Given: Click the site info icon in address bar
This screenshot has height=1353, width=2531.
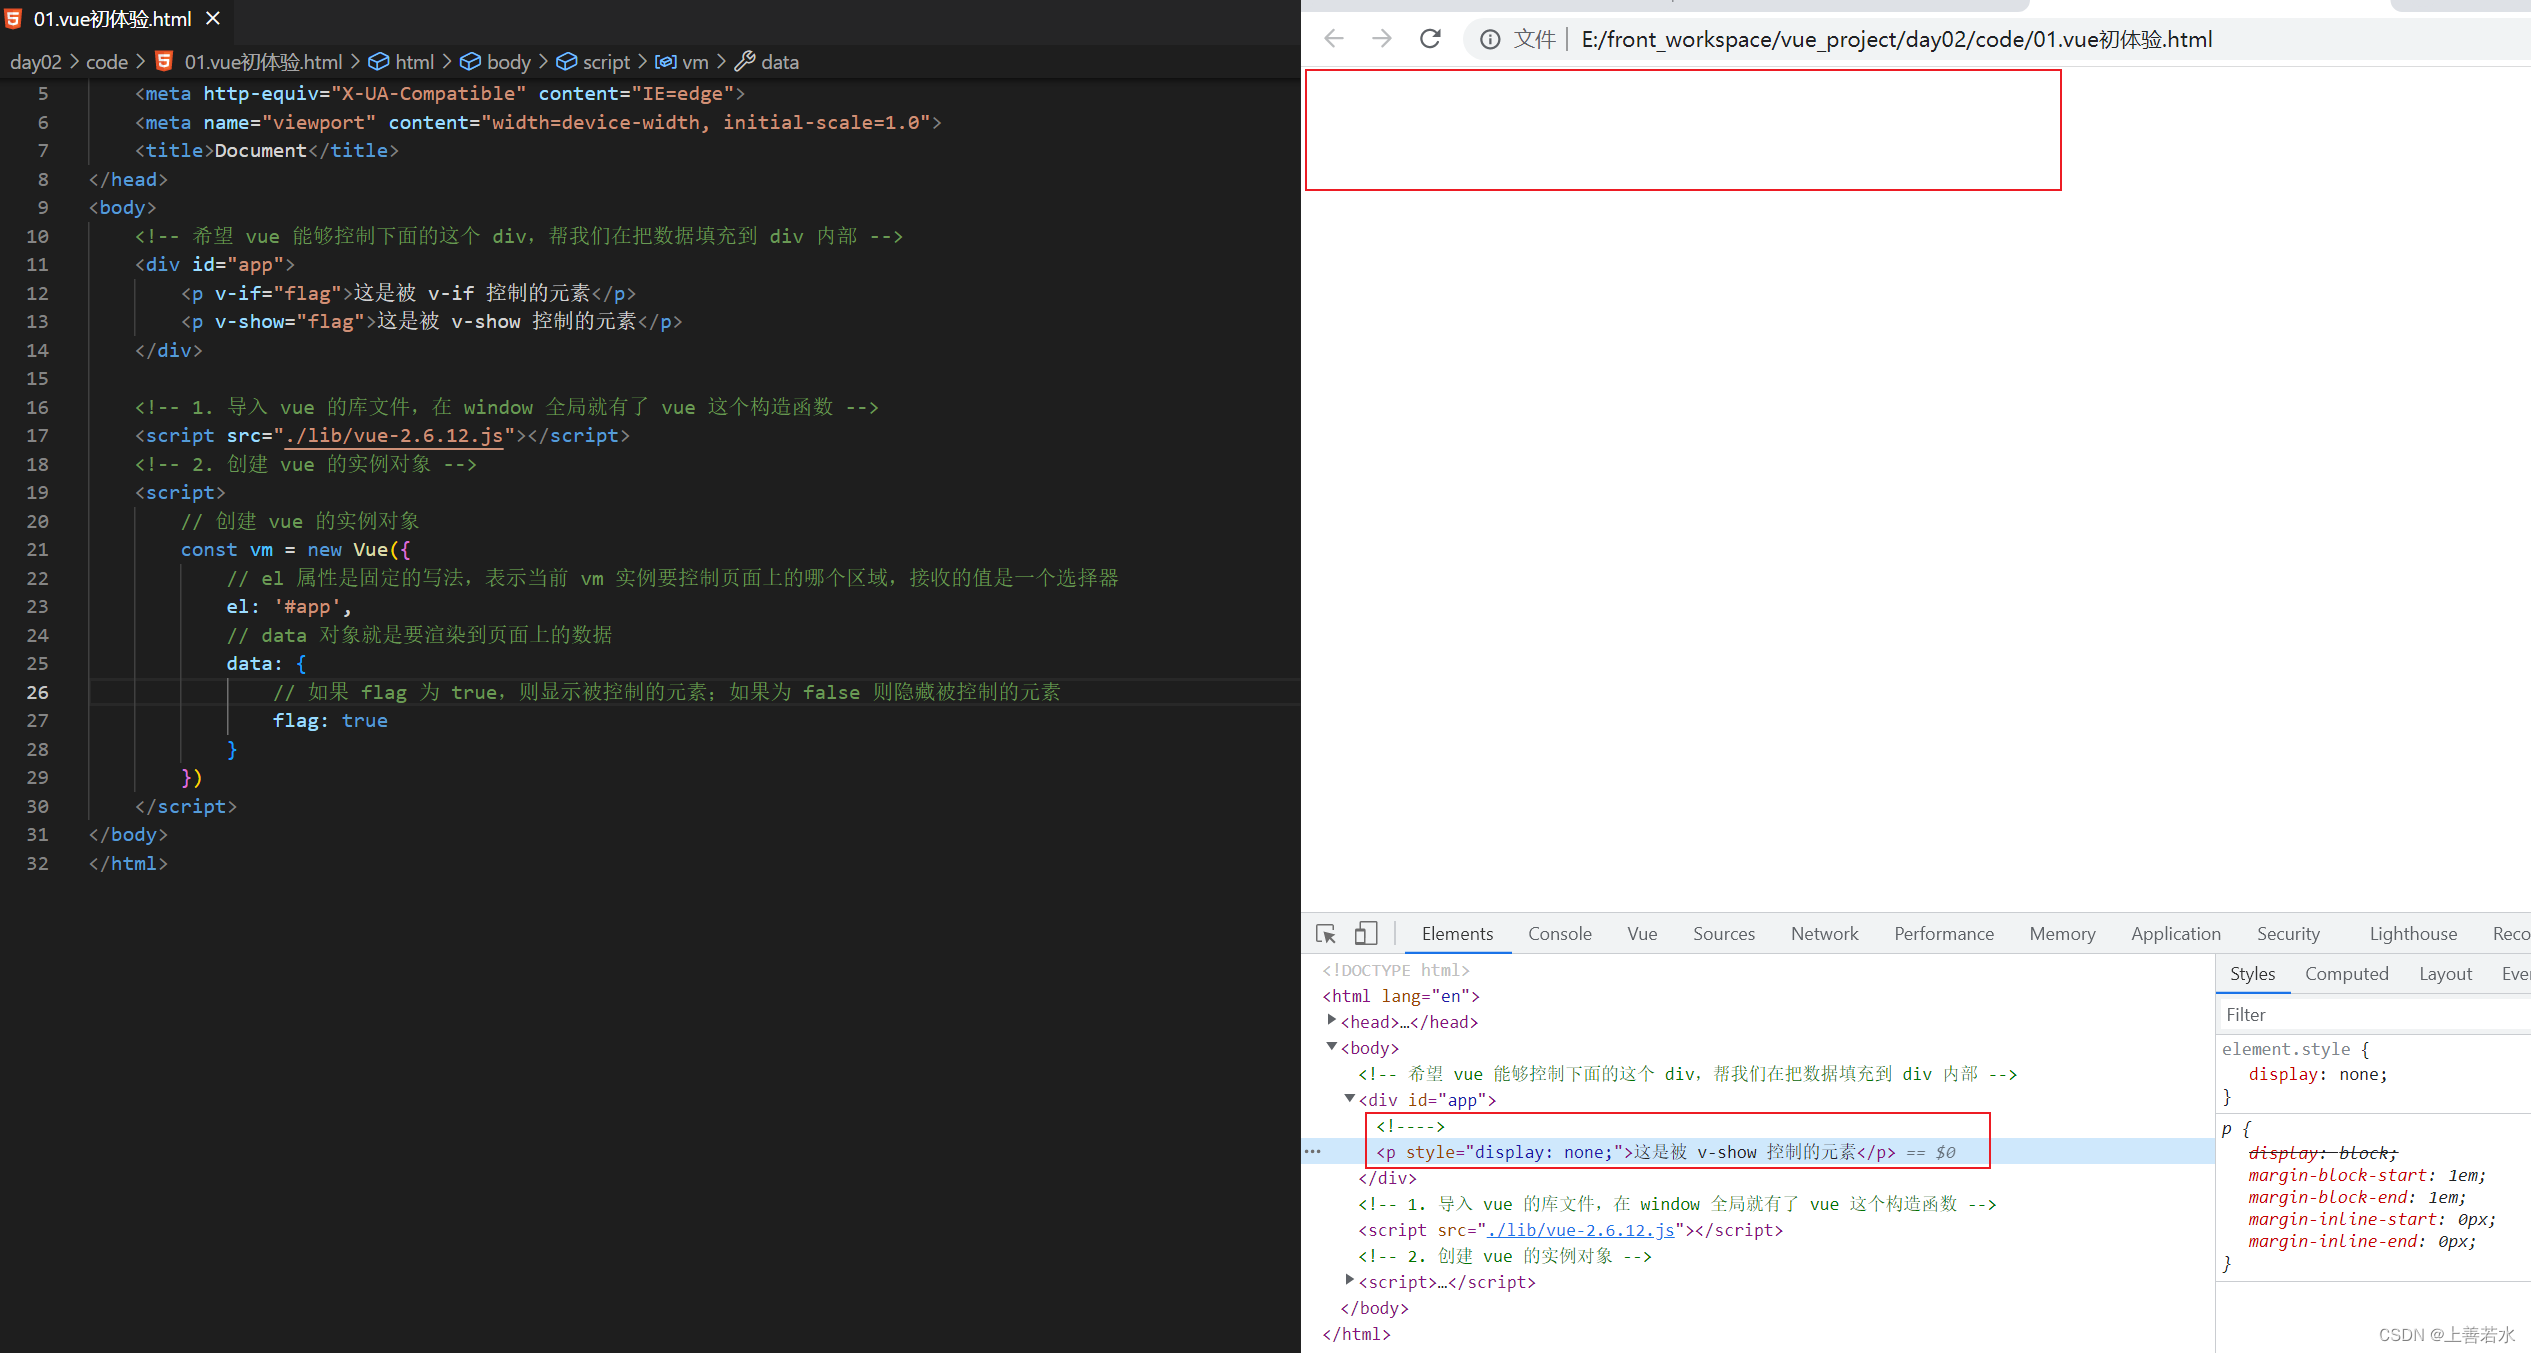Looking at the screenshot, I should pos(1490,39).
